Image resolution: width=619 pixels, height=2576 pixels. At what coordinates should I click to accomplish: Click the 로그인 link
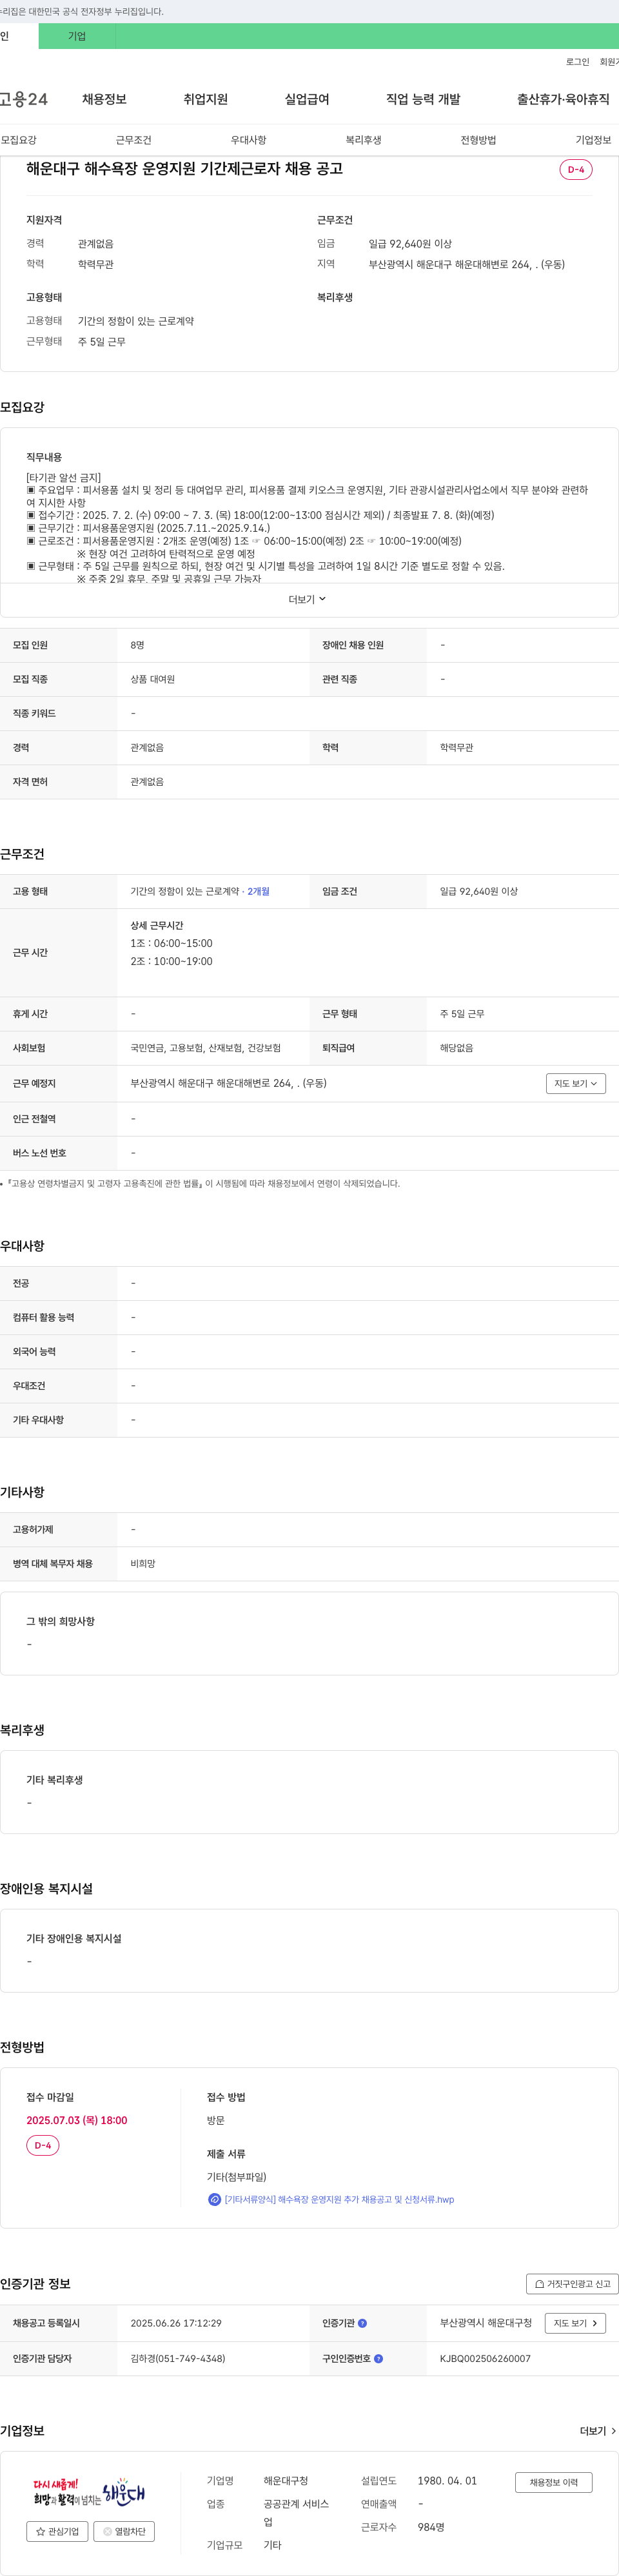pos(577,62)
